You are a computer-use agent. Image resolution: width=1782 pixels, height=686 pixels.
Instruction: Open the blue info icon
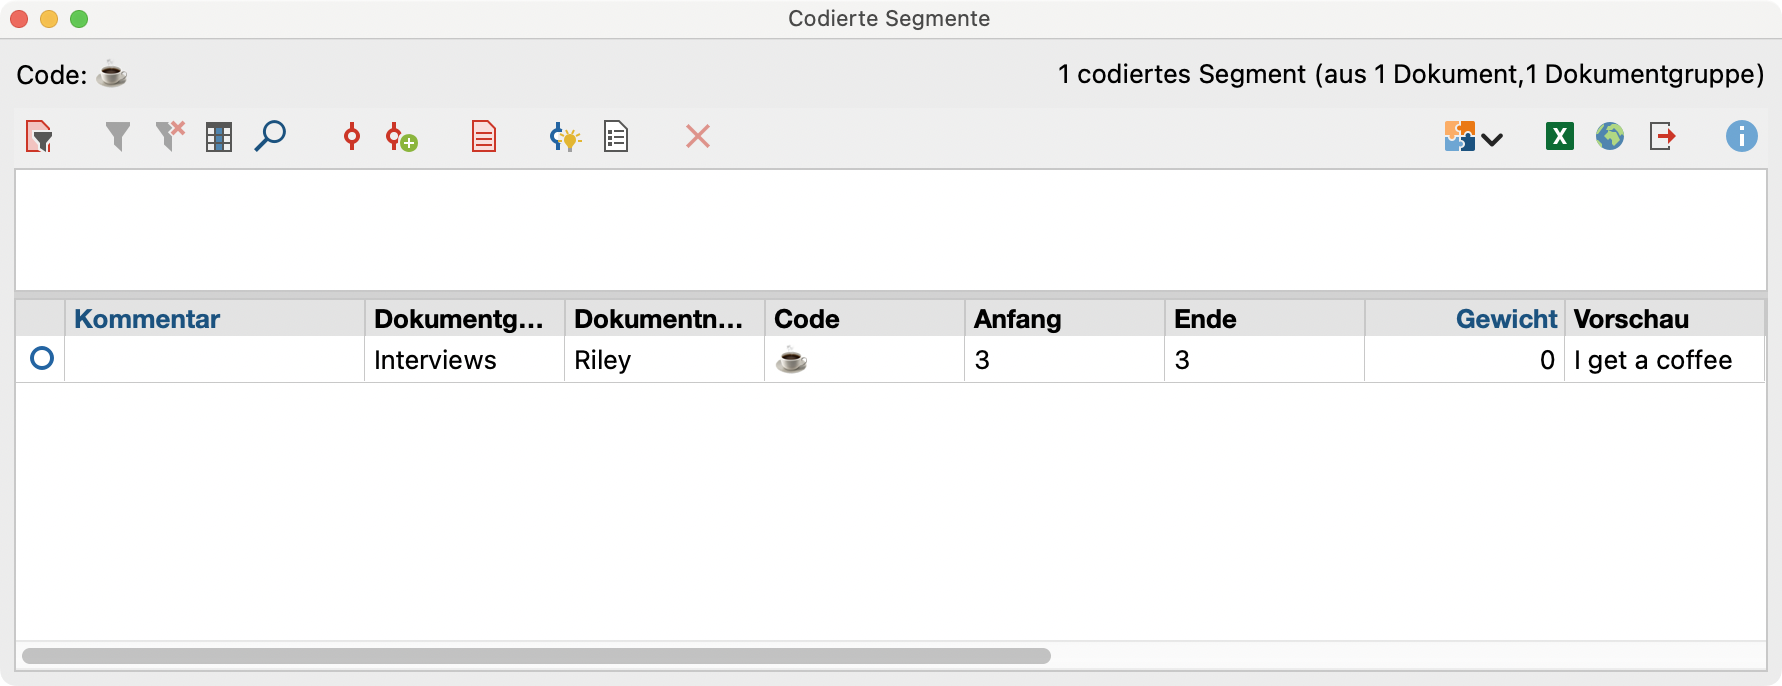1742,136
